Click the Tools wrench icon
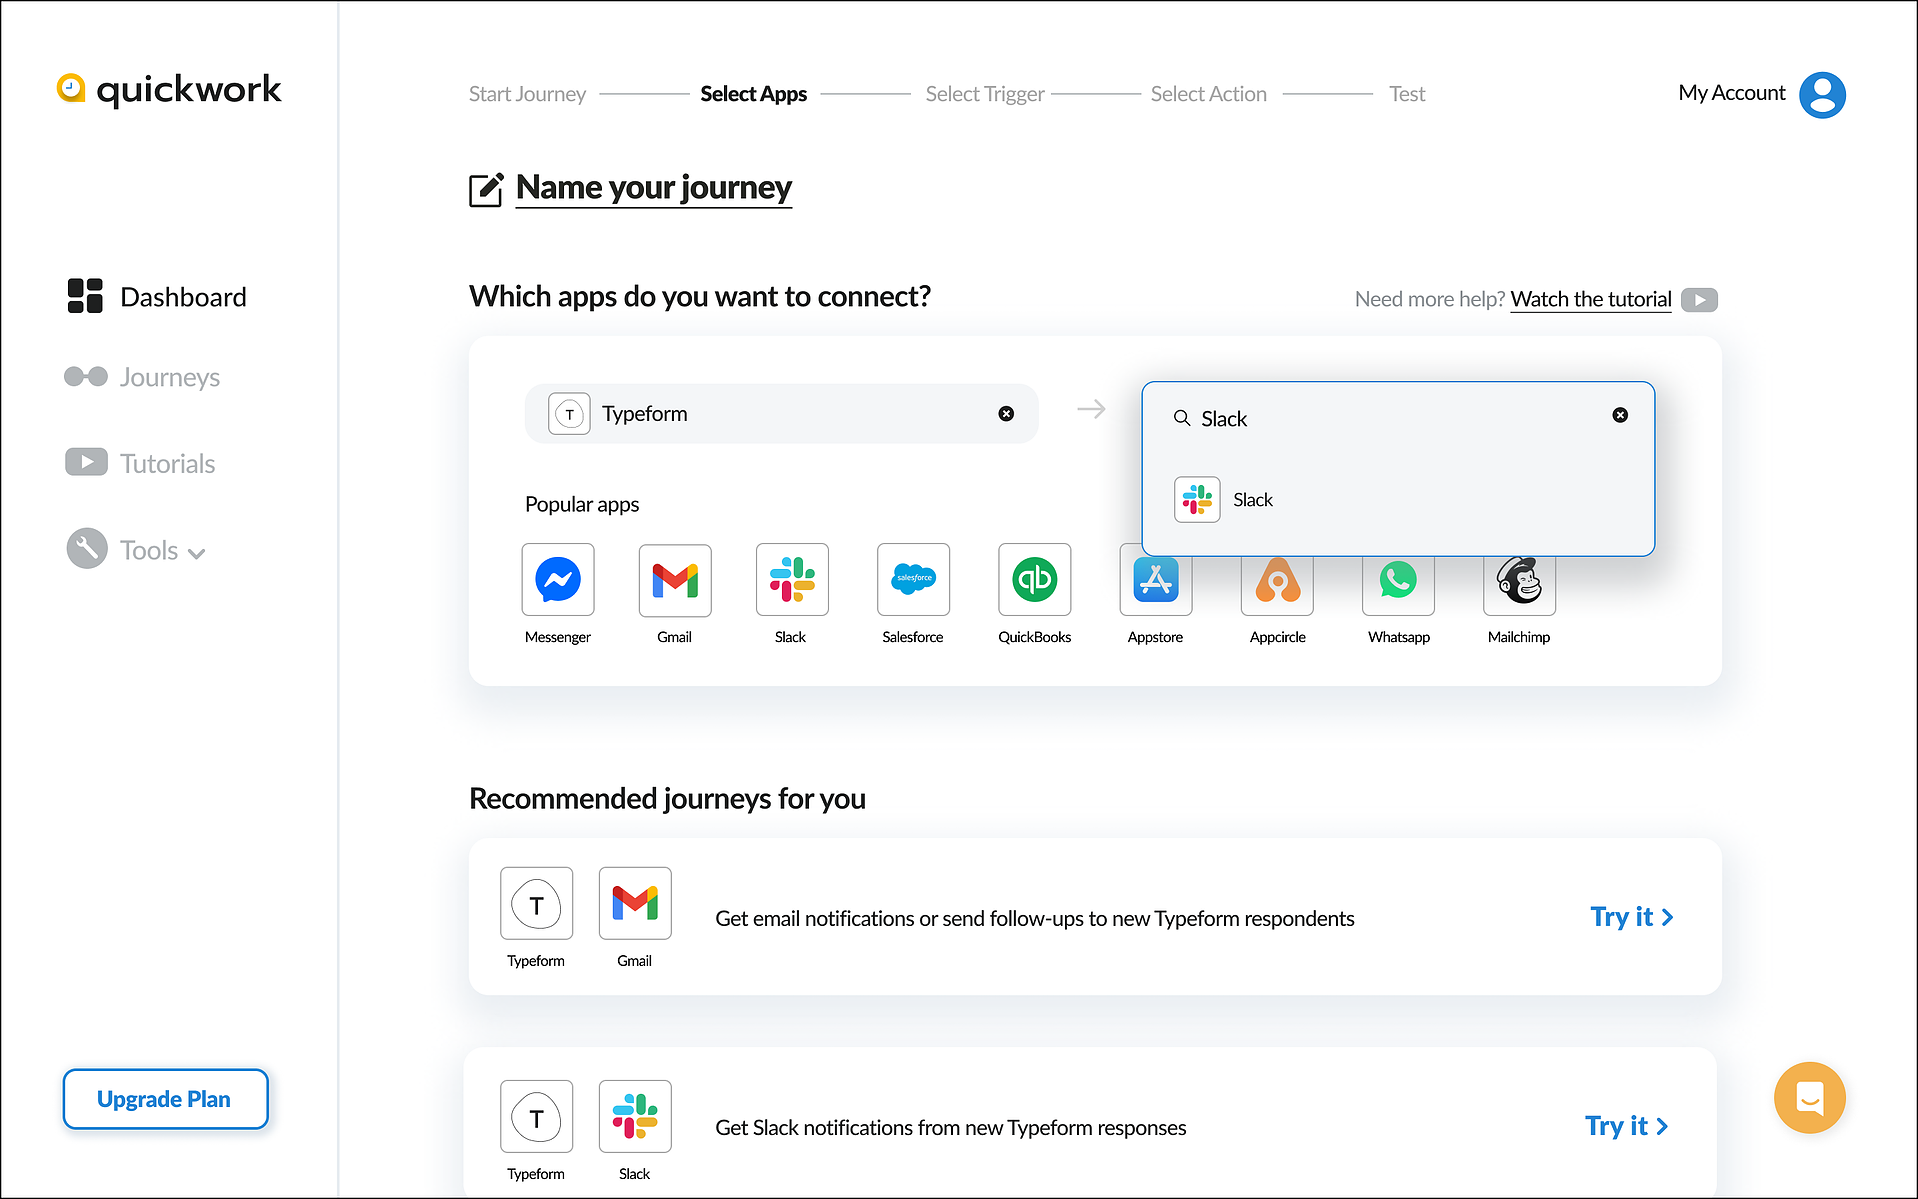Viewport: 1918px width, 1199px height. pos(87,548)
